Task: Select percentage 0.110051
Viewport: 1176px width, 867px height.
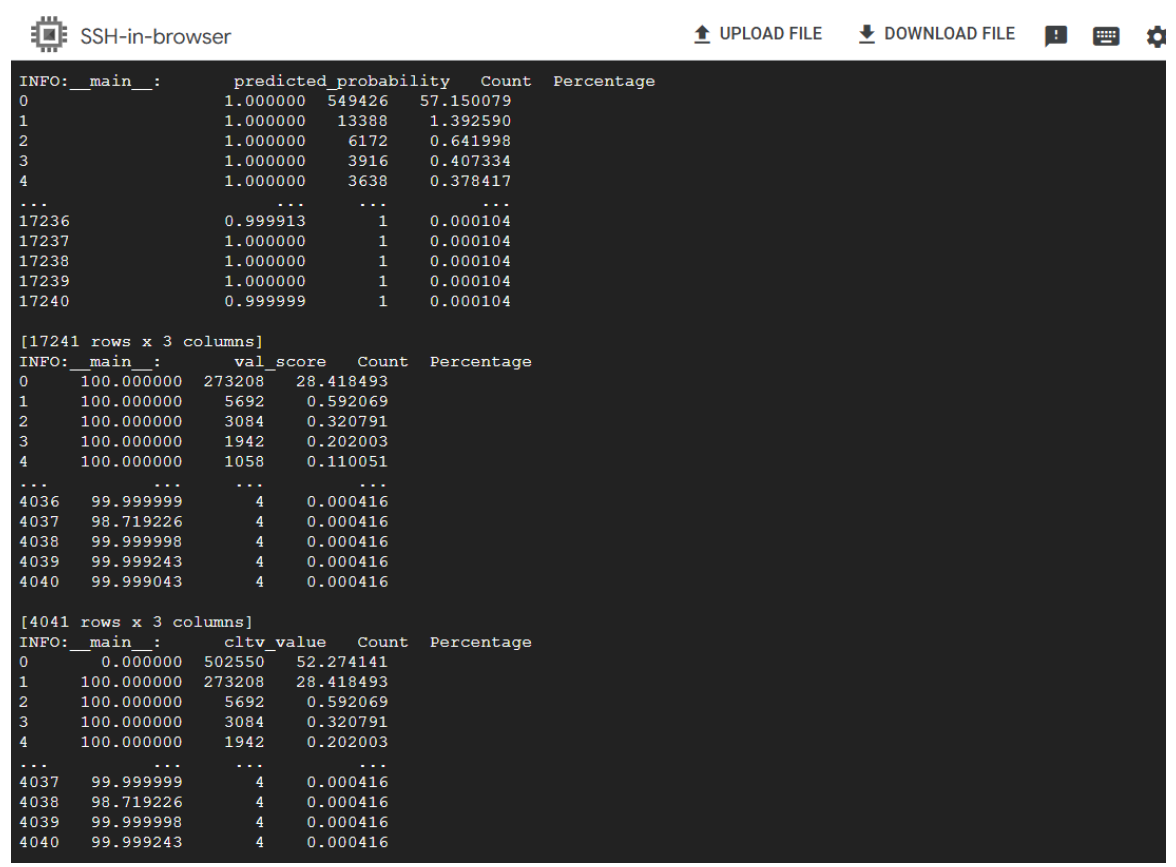Action: [x=347, y=461]
